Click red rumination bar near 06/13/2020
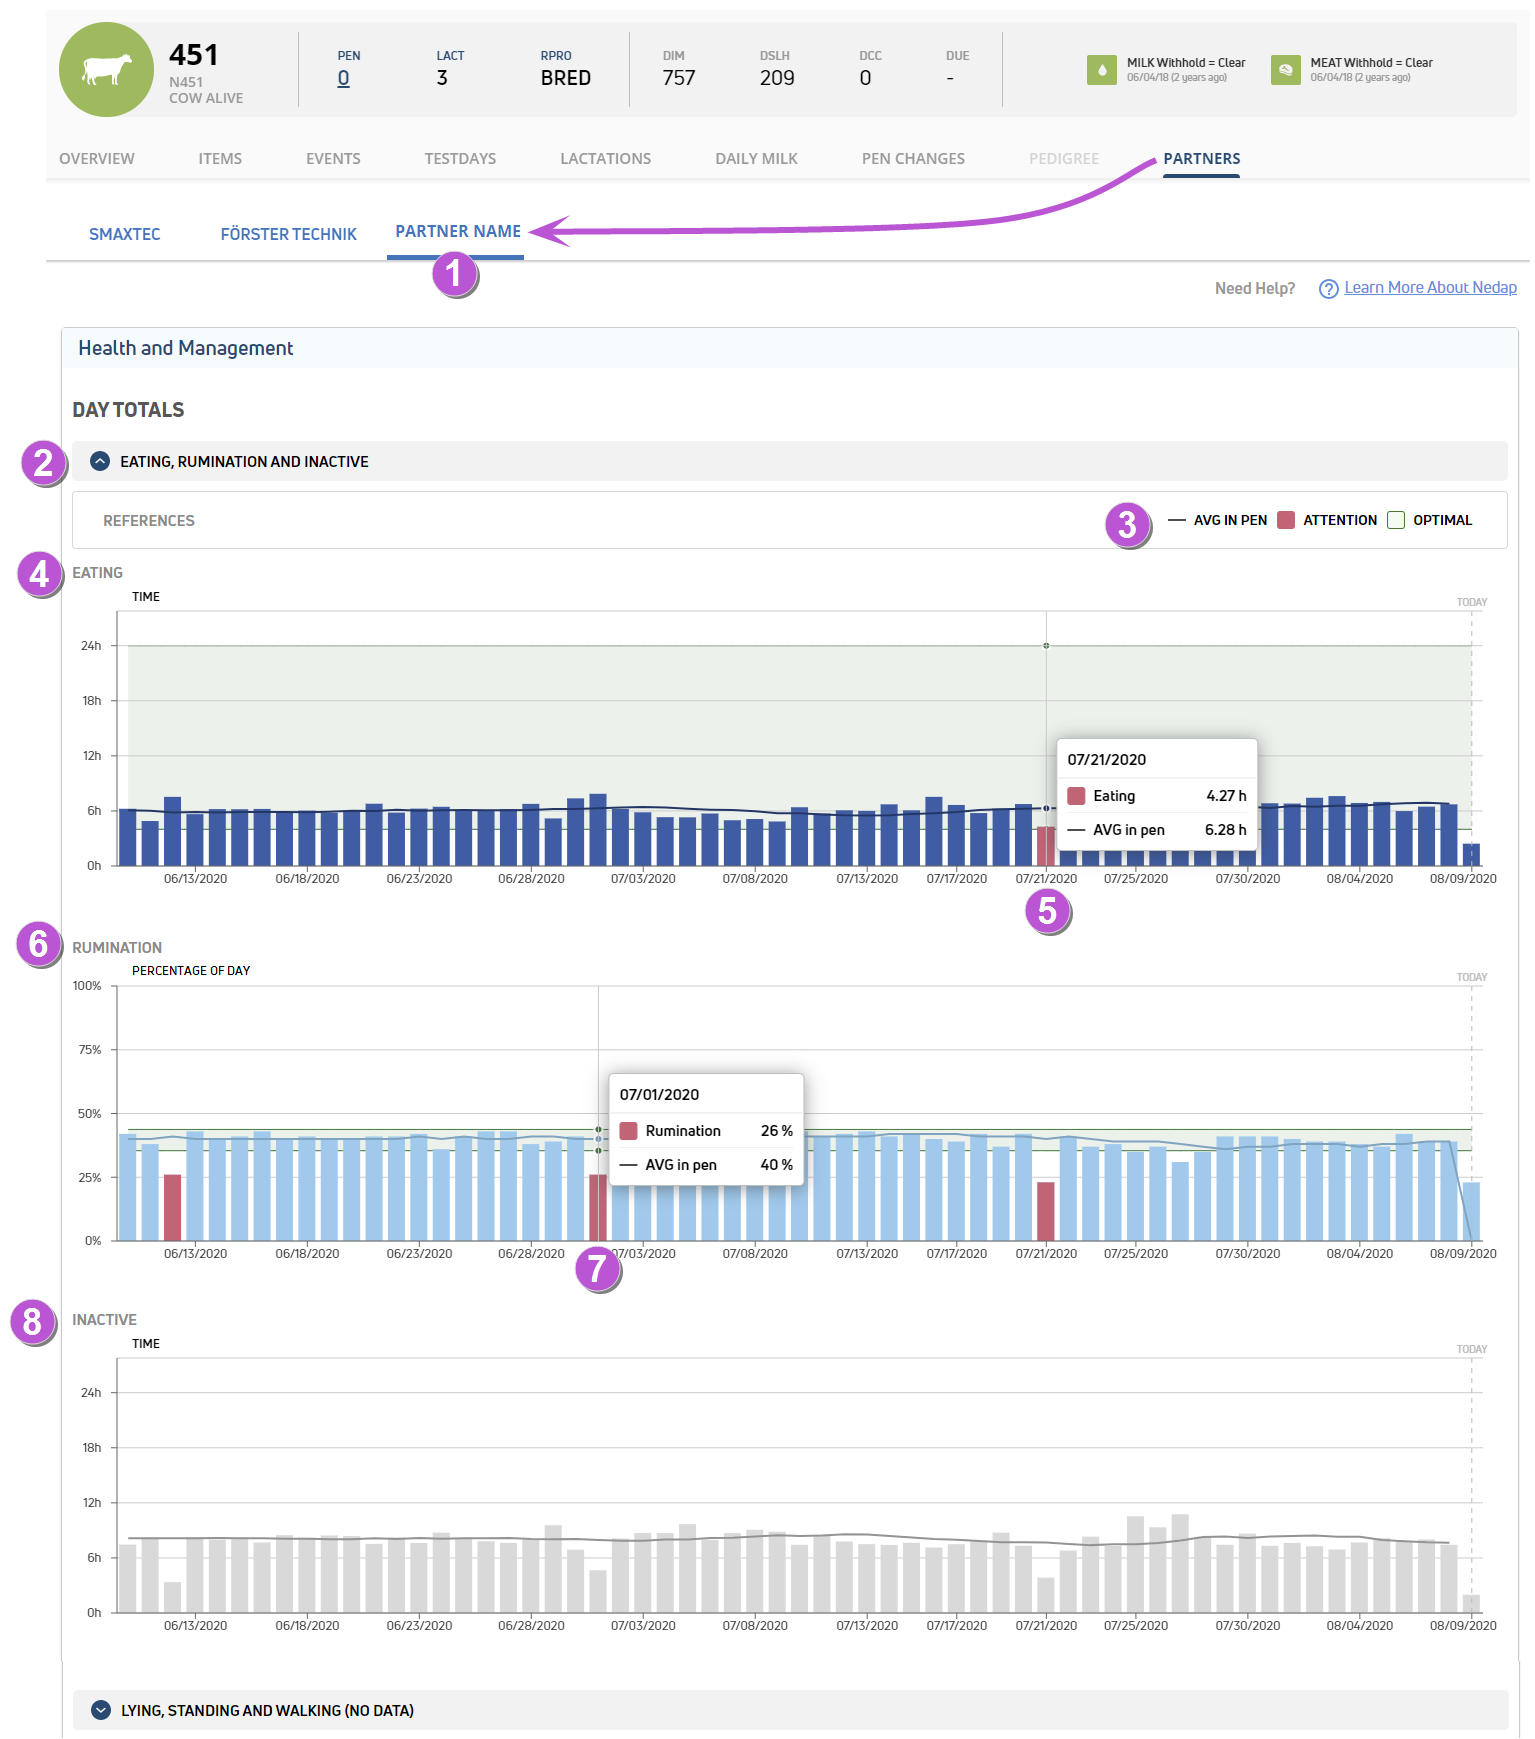Viewport: 1535px width, 1739px height. 172,1208
